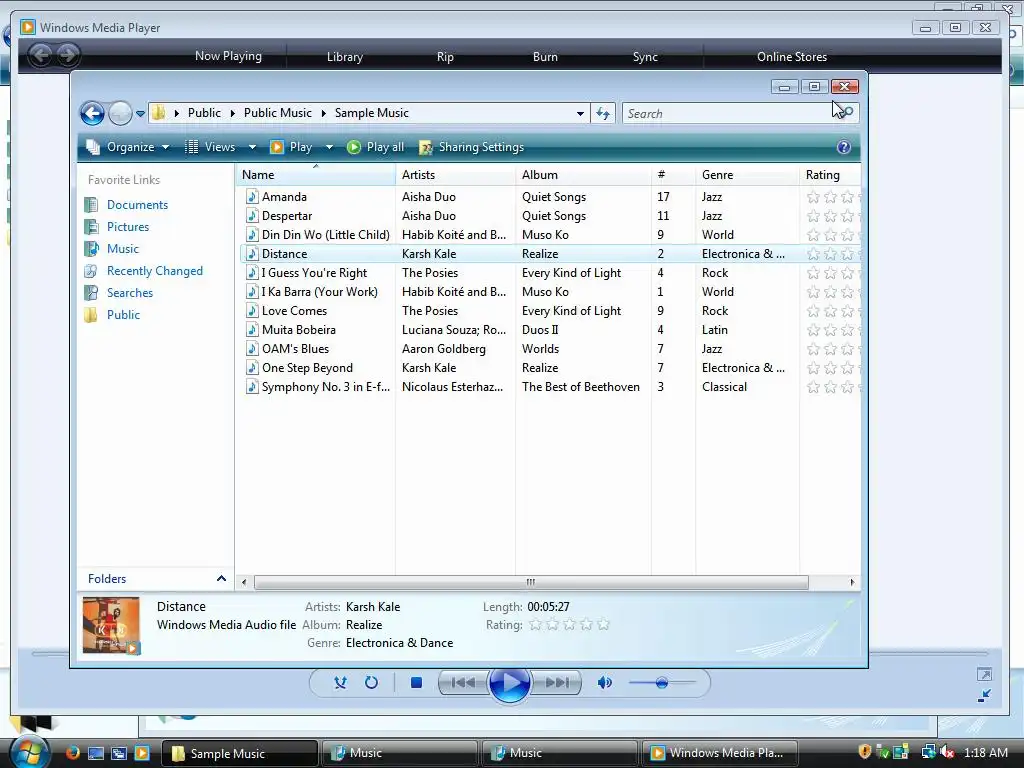Viewport: 1024px width, 768px height.
Task: Open Sync tab in Media Player
Action: click(645, 57)
